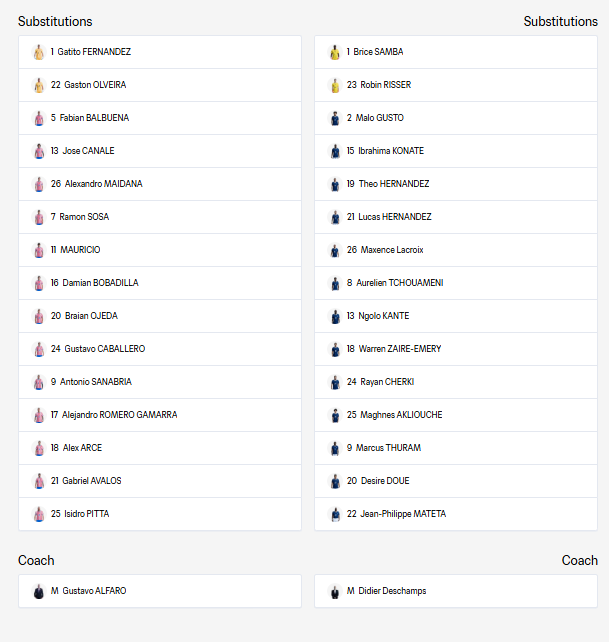Select Theo HERNANDEZ substitute row
This screenshot has height=642, width=609.
pyautogui.click(x=456, y=184)
